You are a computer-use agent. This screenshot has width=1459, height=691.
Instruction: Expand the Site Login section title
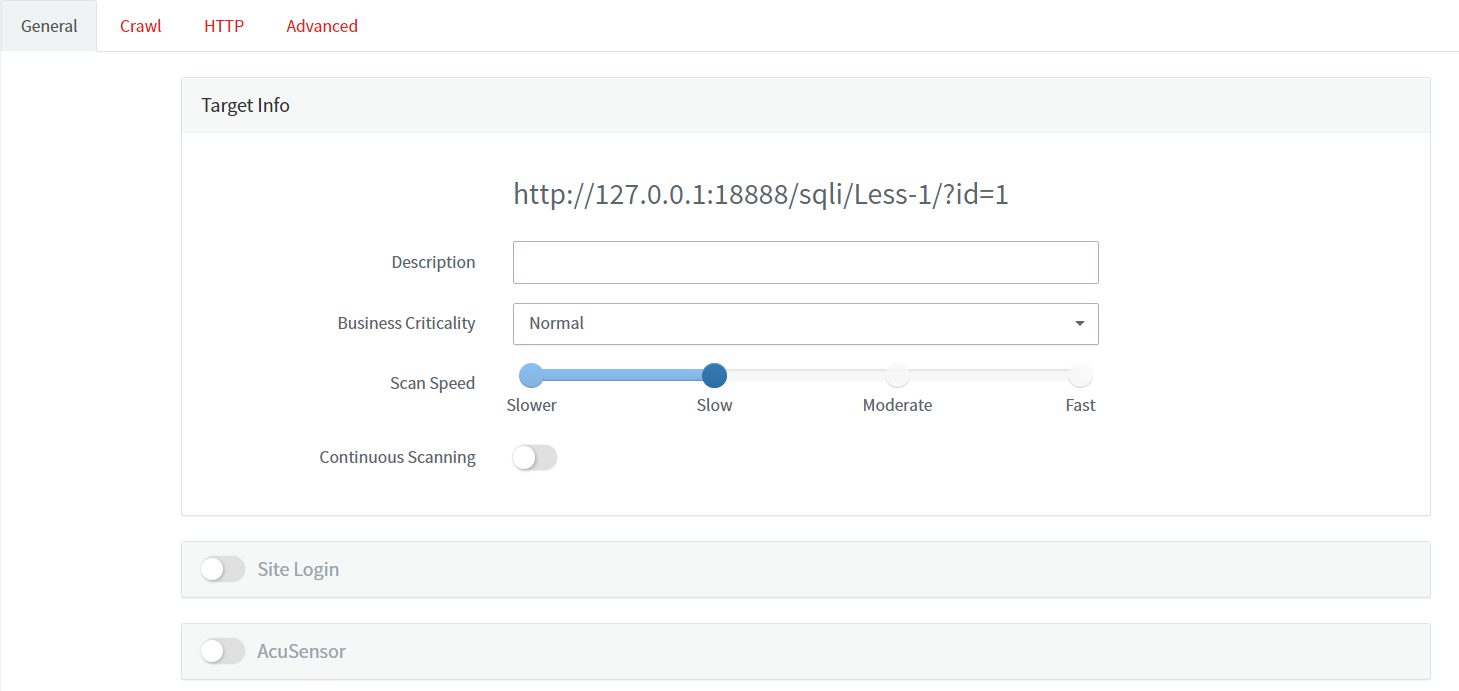click(x=298, y=569)
